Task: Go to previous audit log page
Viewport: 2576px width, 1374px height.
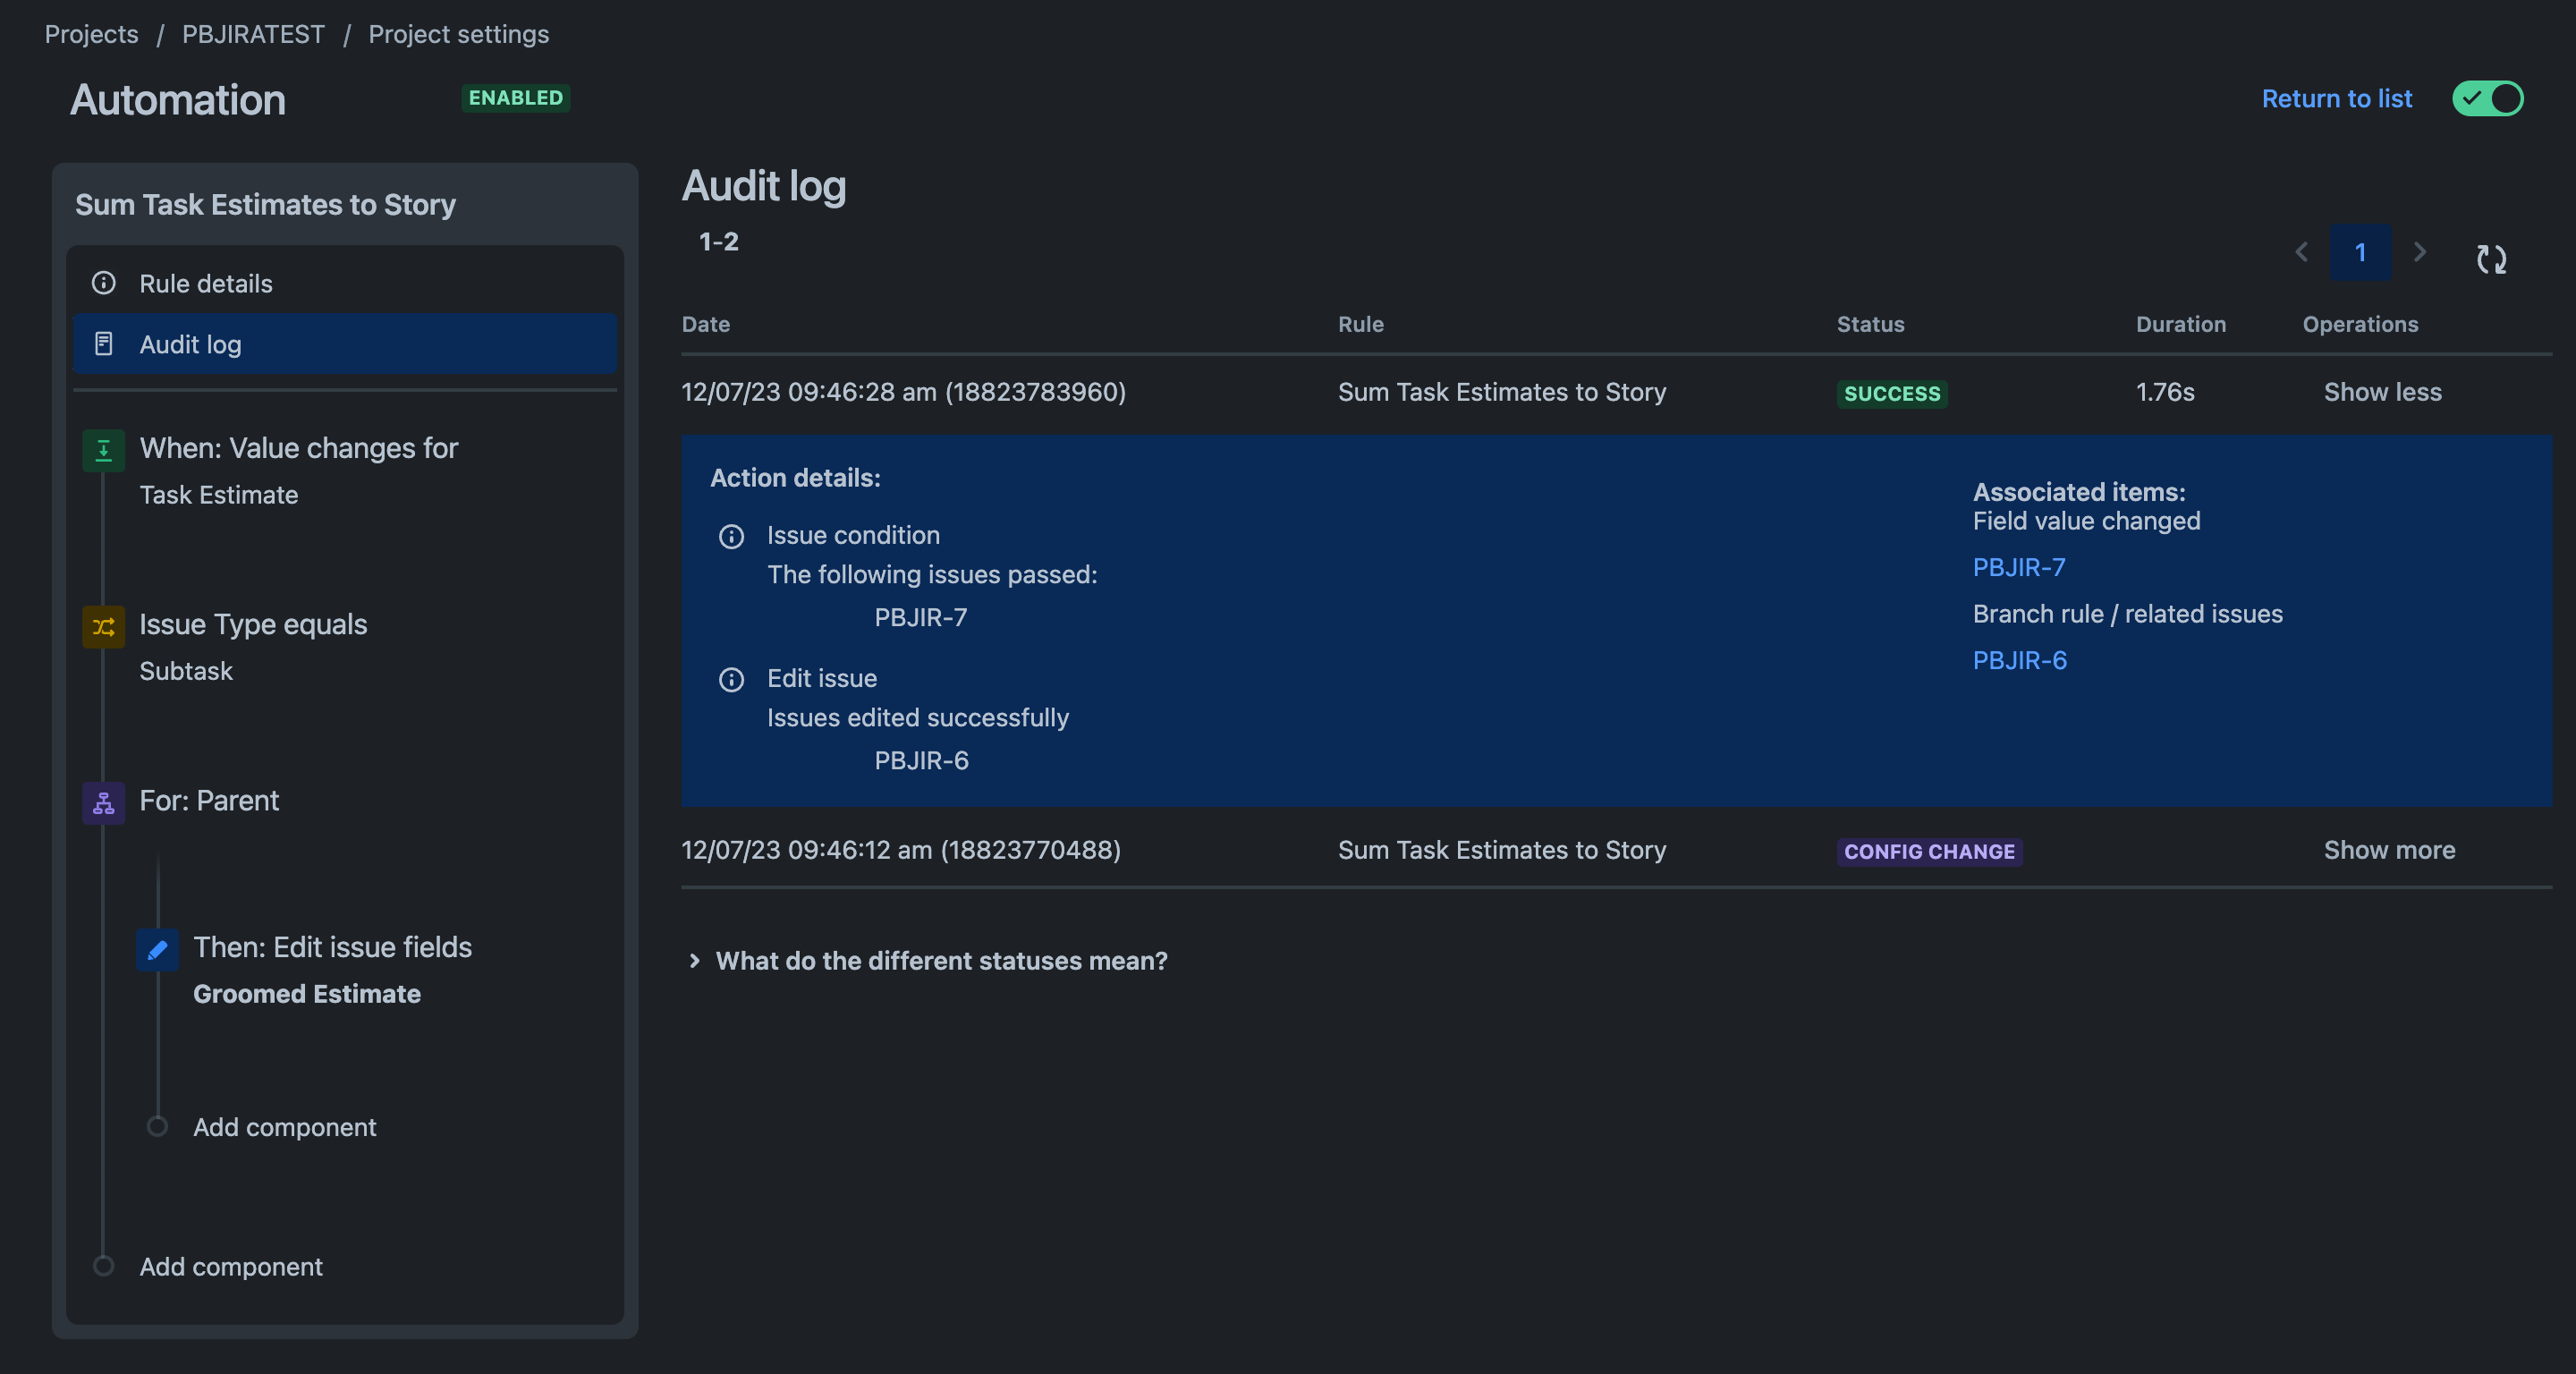Action: 2301,252
